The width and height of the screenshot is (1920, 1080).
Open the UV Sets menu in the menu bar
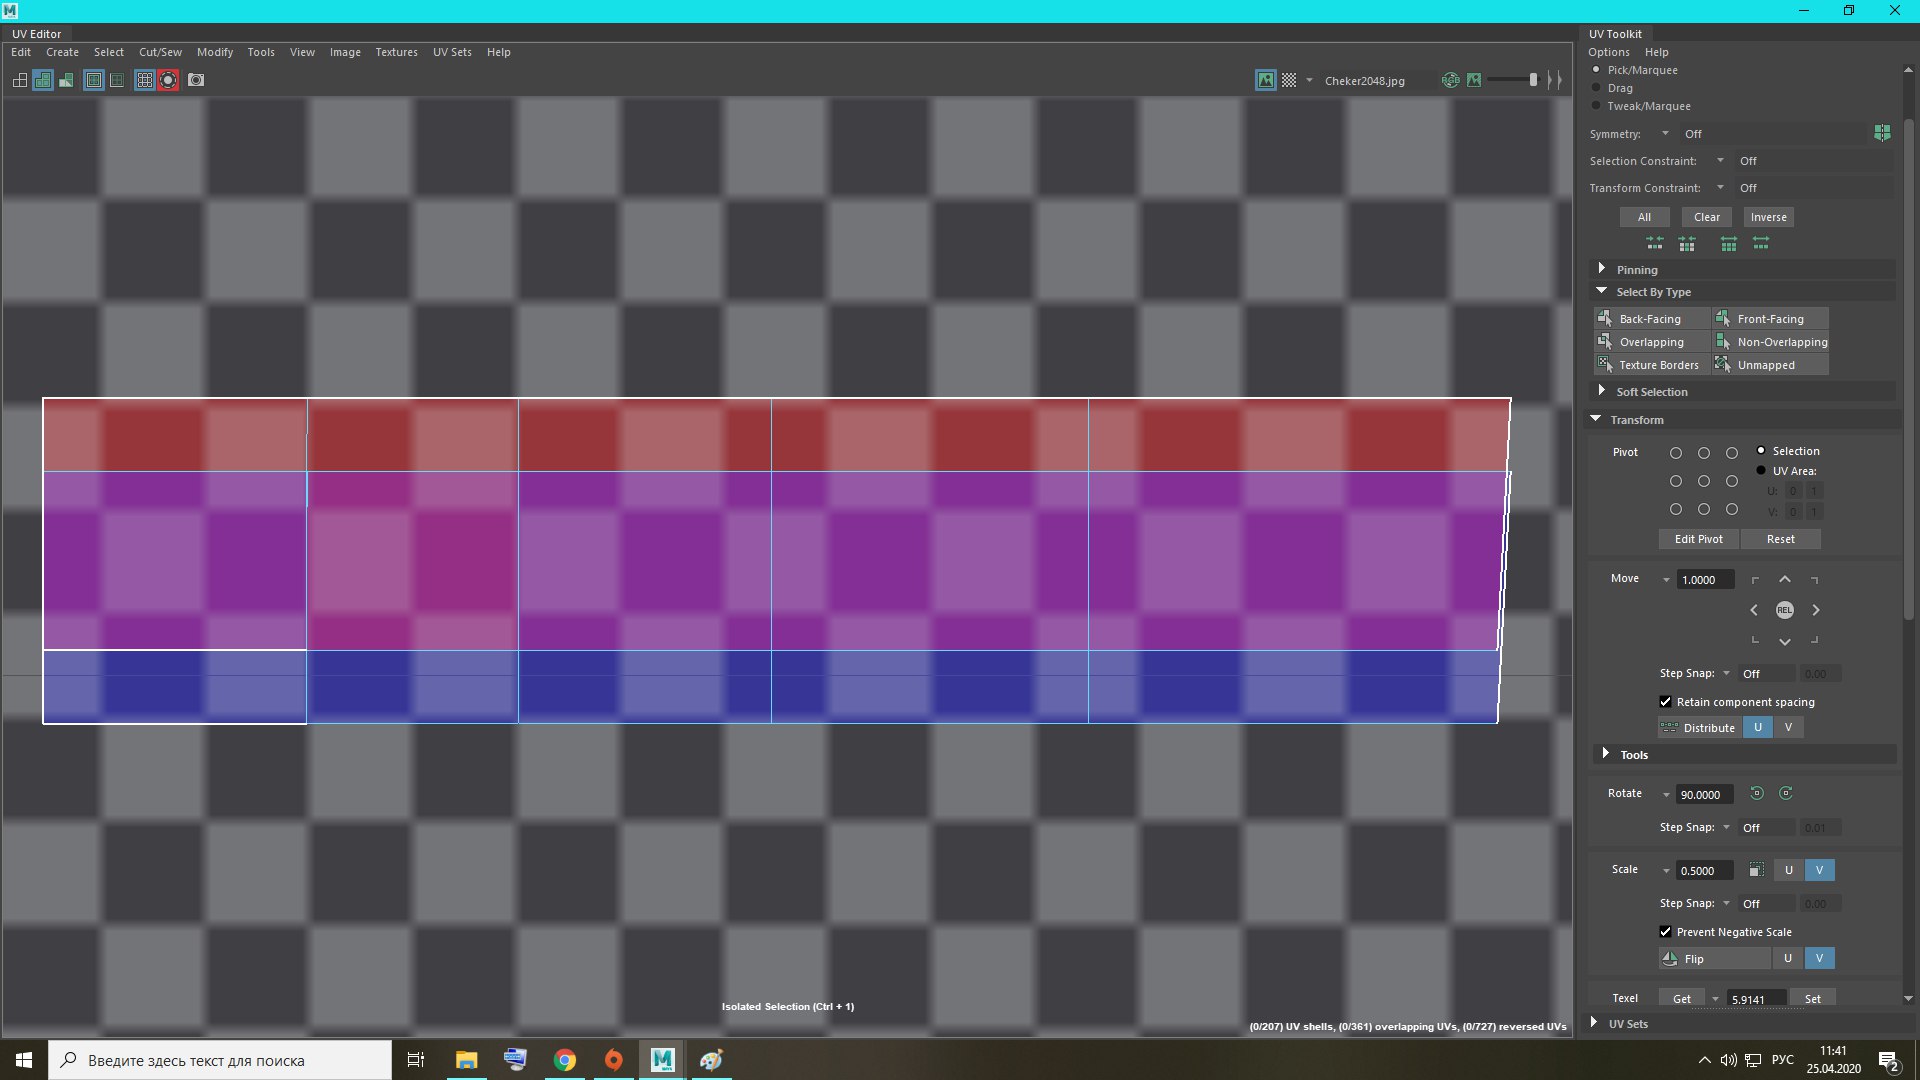(452, 52)
